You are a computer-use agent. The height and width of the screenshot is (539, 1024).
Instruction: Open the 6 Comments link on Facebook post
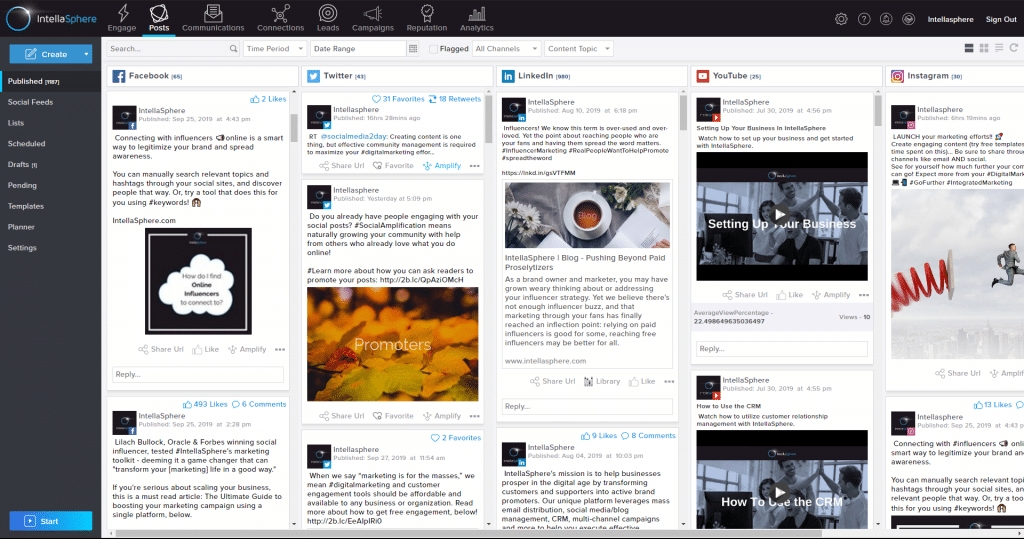(259, 404)
